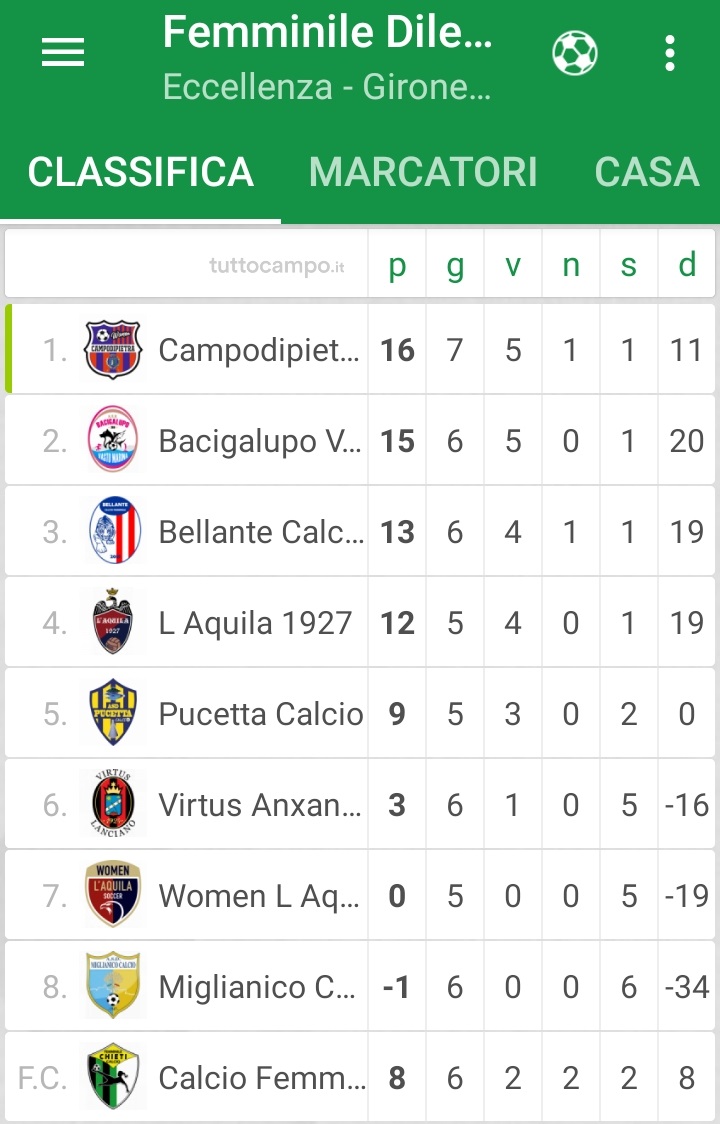Screen dimensions: 720x1124
Task: Open the three-dot overflow menu
Action: 669,53
